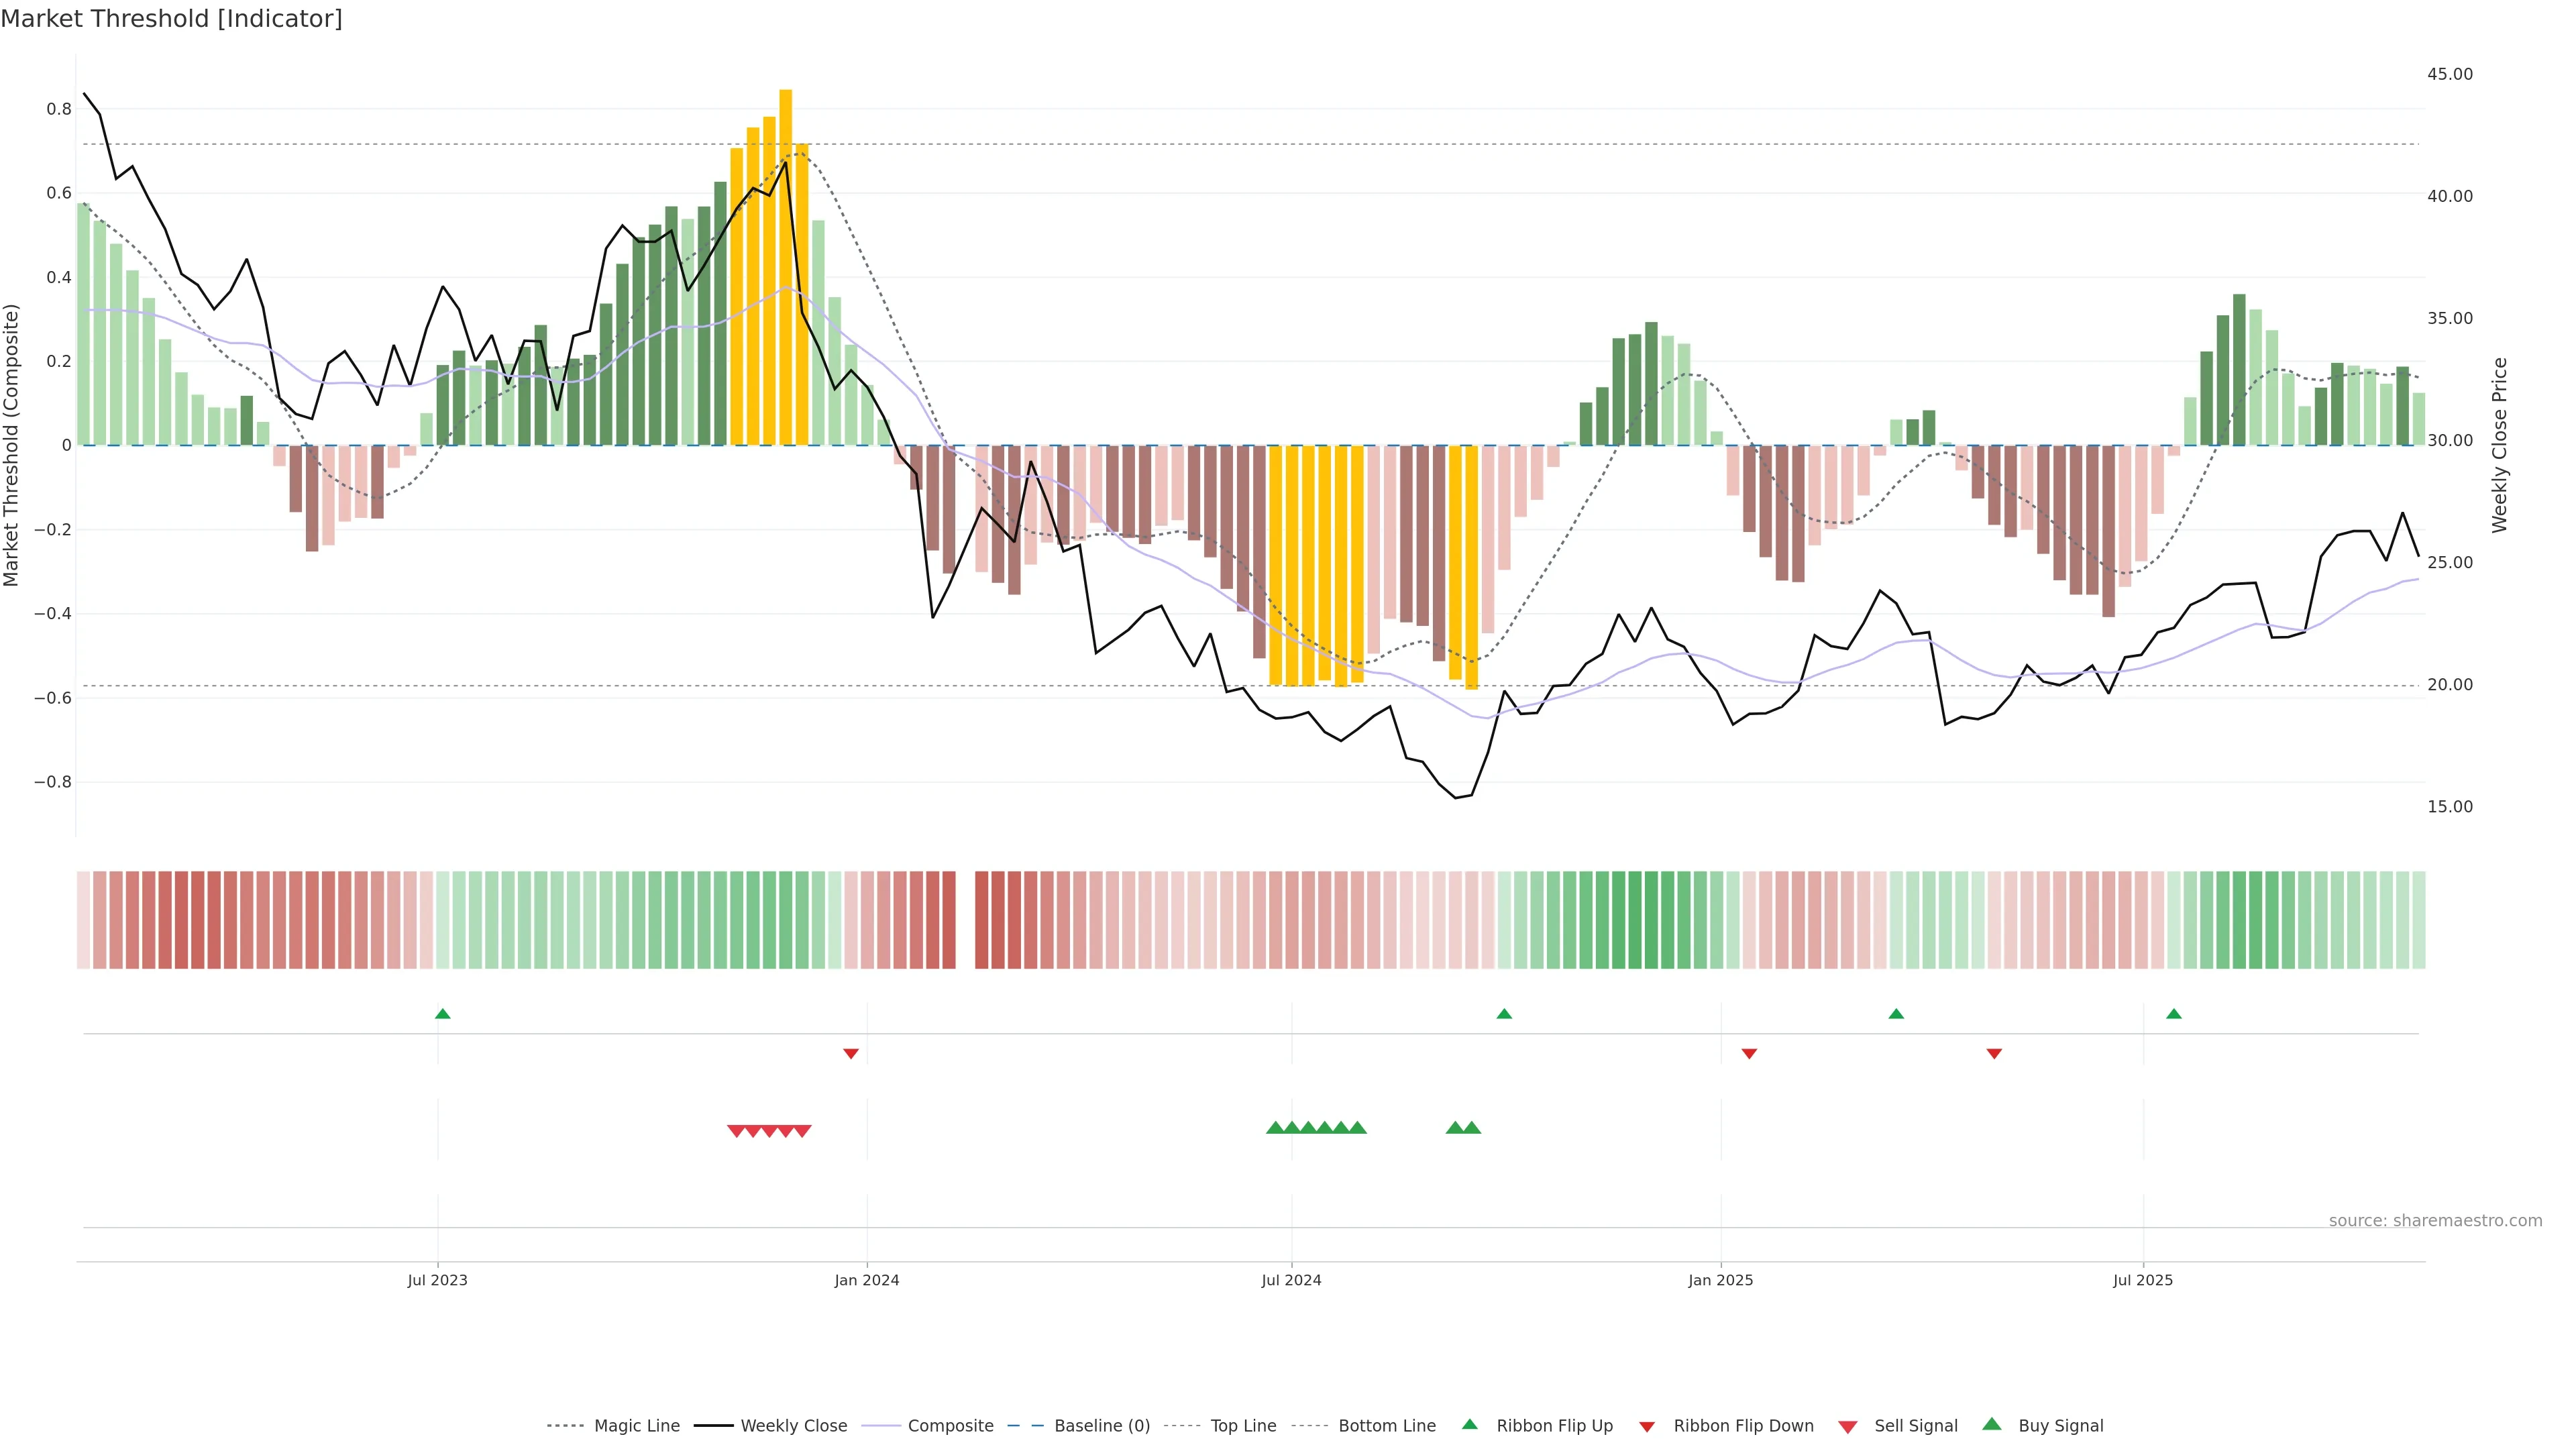
Task: Toggle the Baseline (0) legend entry
Action: [x=1101, y=1426]
